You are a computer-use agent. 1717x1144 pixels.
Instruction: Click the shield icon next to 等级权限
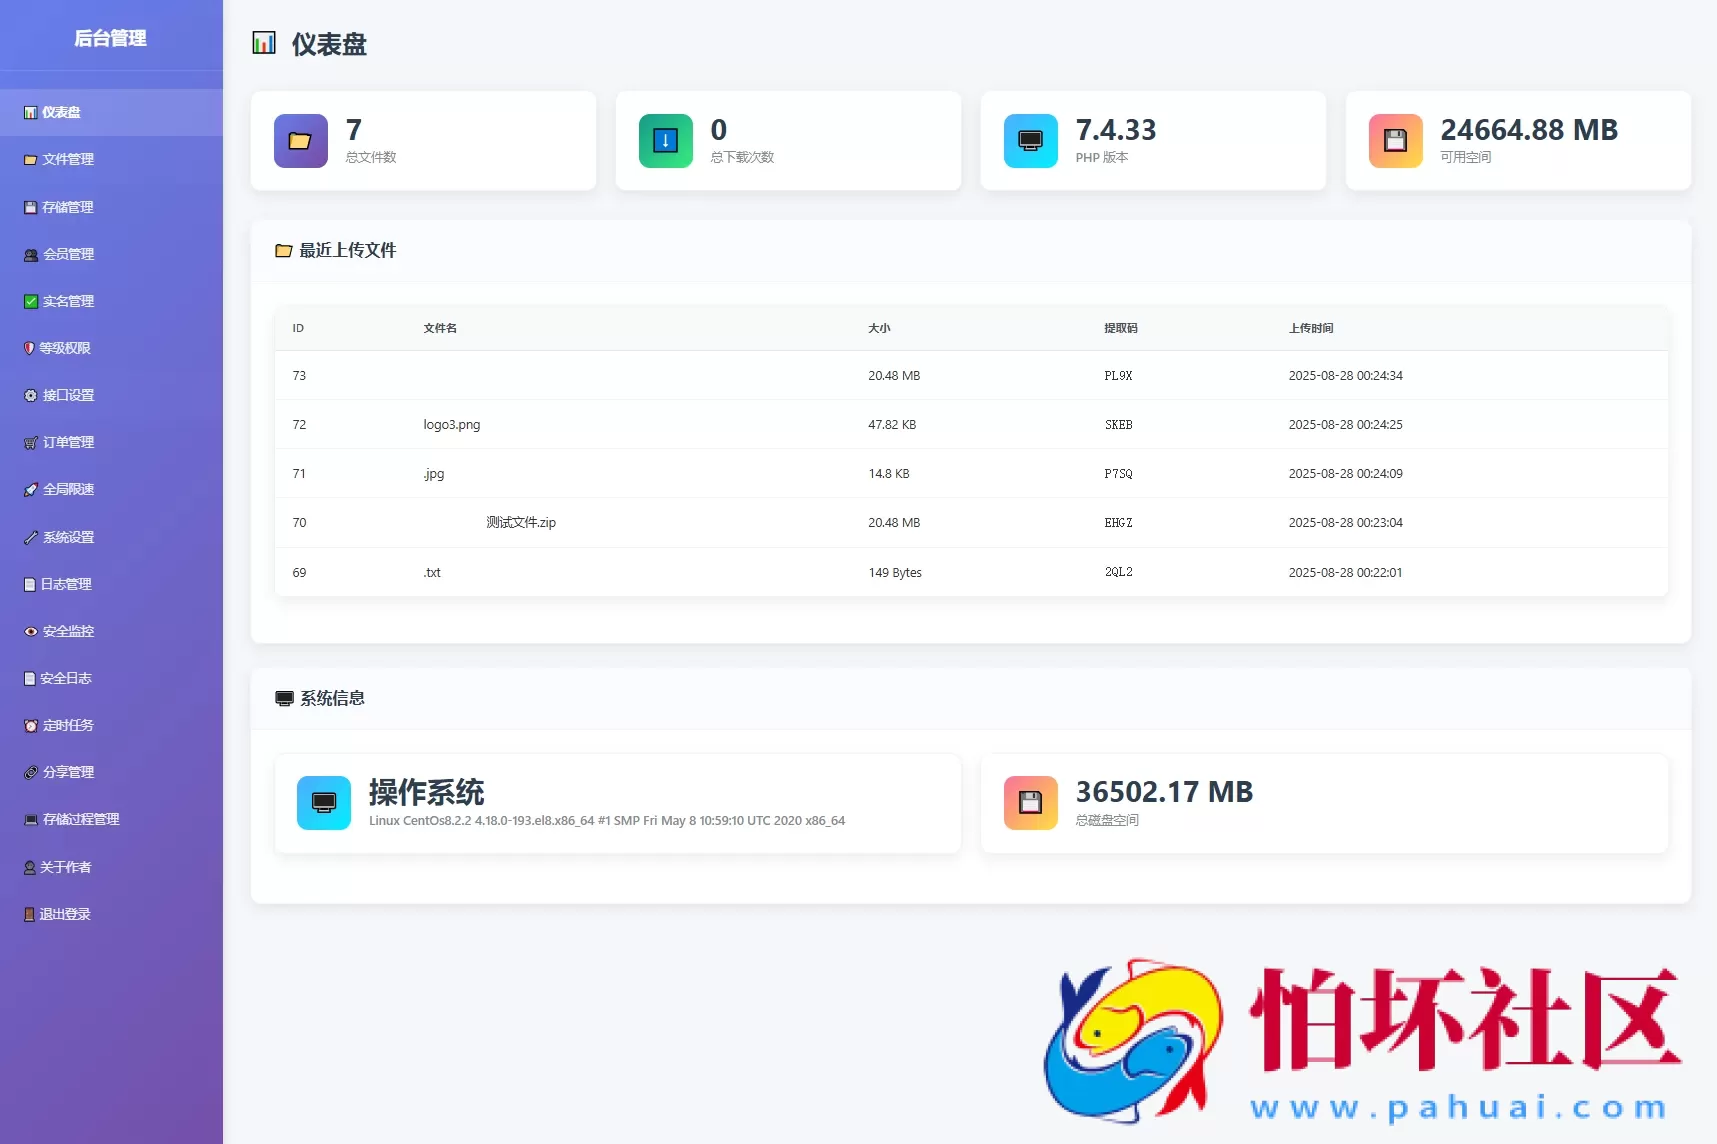click(29, 348)
